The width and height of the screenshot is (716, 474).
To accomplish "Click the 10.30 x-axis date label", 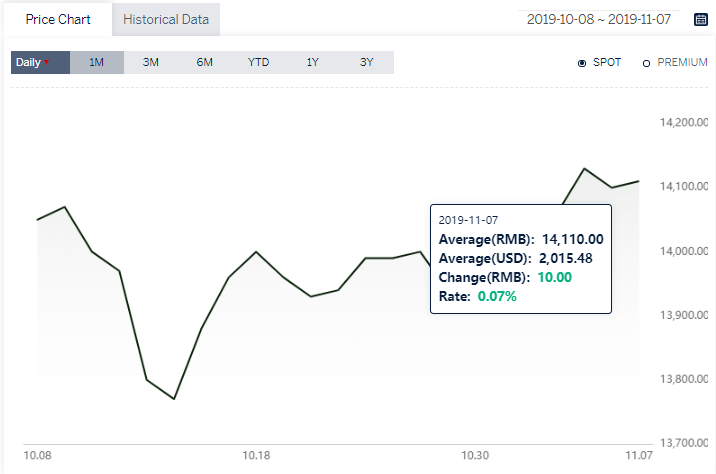I will click(475, 455).
